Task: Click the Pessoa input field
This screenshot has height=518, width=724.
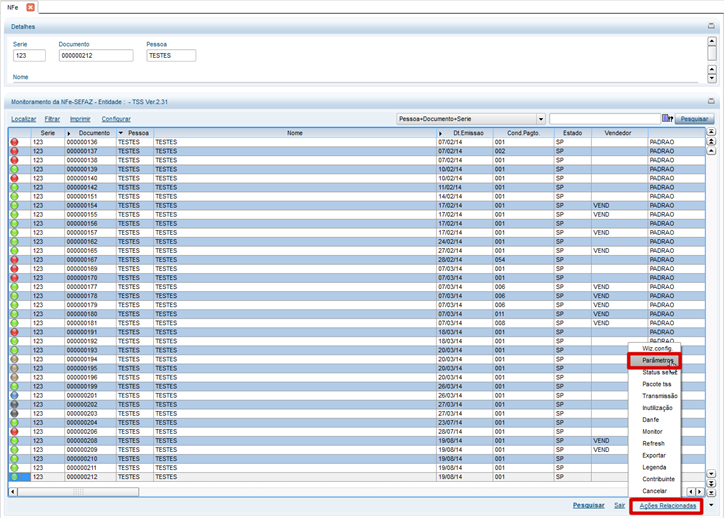Action: point(171,55)
